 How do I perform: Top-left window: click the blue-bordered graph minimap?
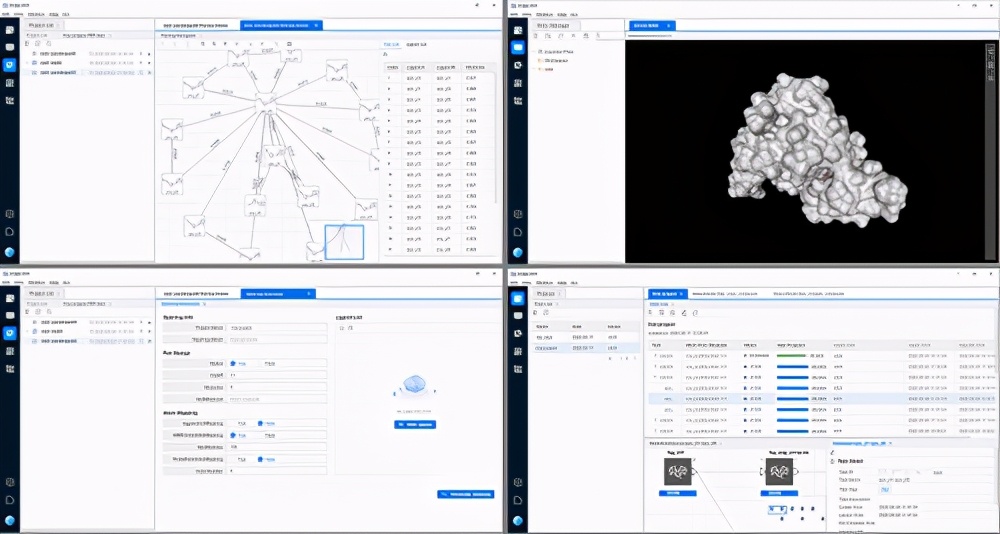(344, 242)
